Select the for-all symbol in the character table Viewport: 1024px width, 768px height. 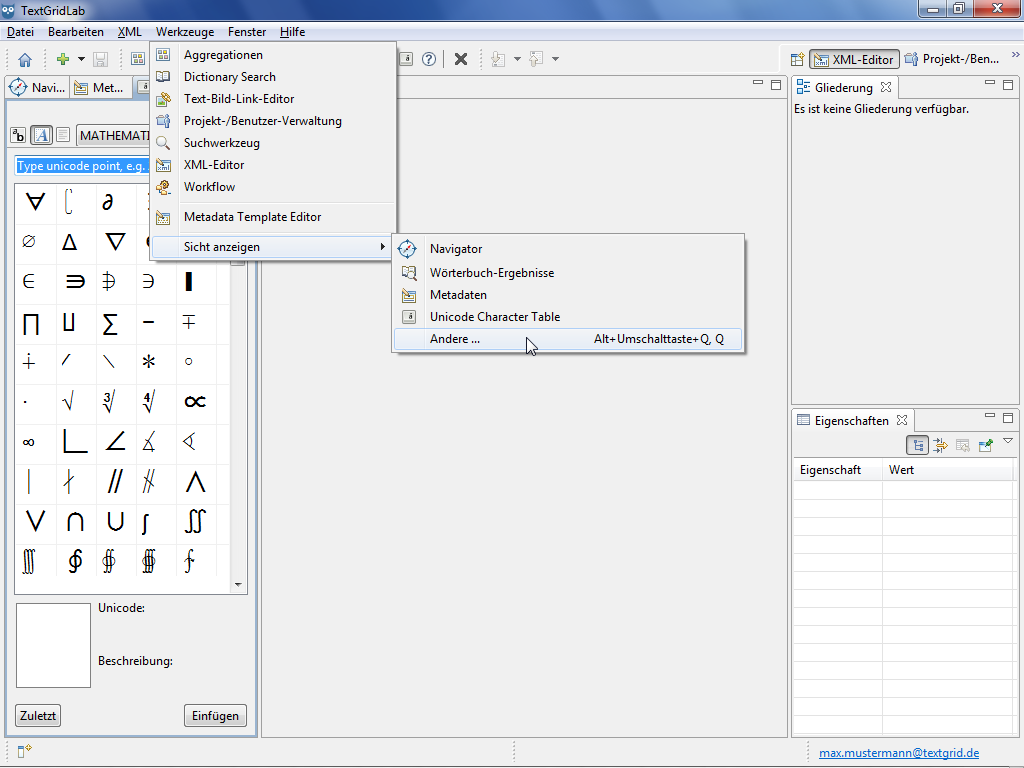[35, 202]
